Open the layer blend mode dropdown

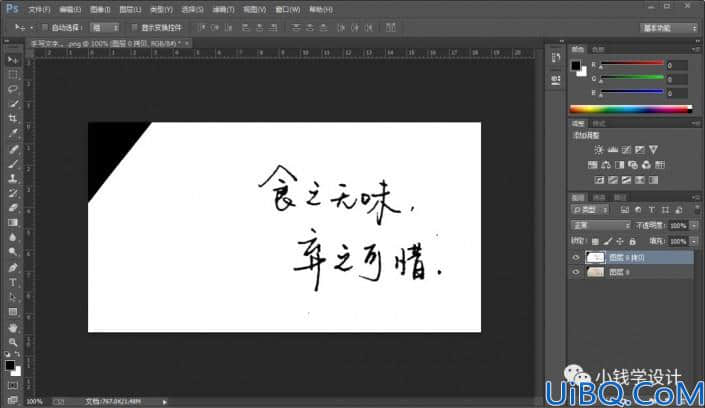coord(601,225)
